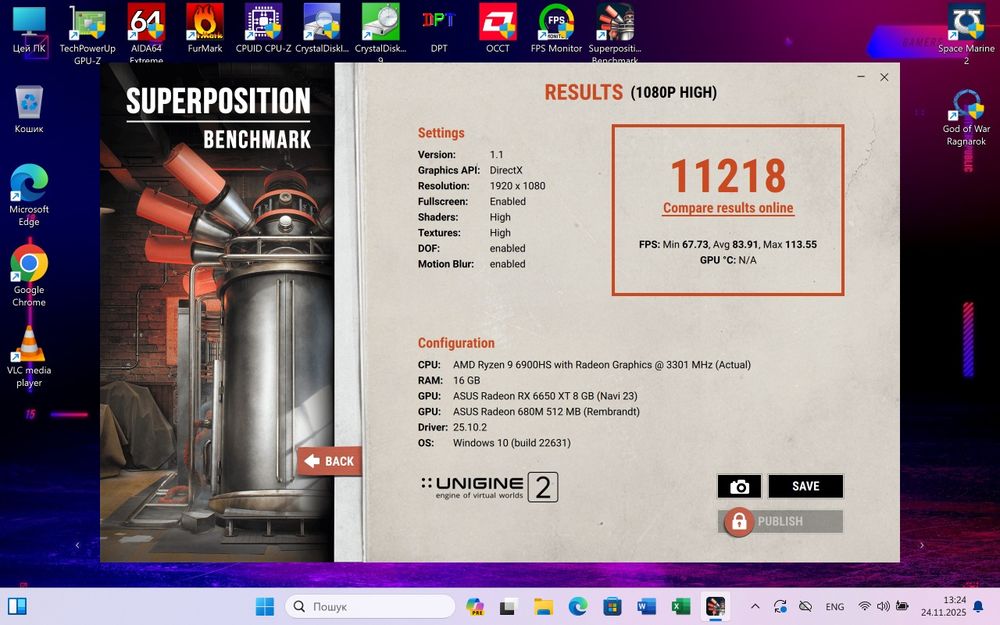Click the 11218 score value
1000x625 pixels.
(728, 176)
